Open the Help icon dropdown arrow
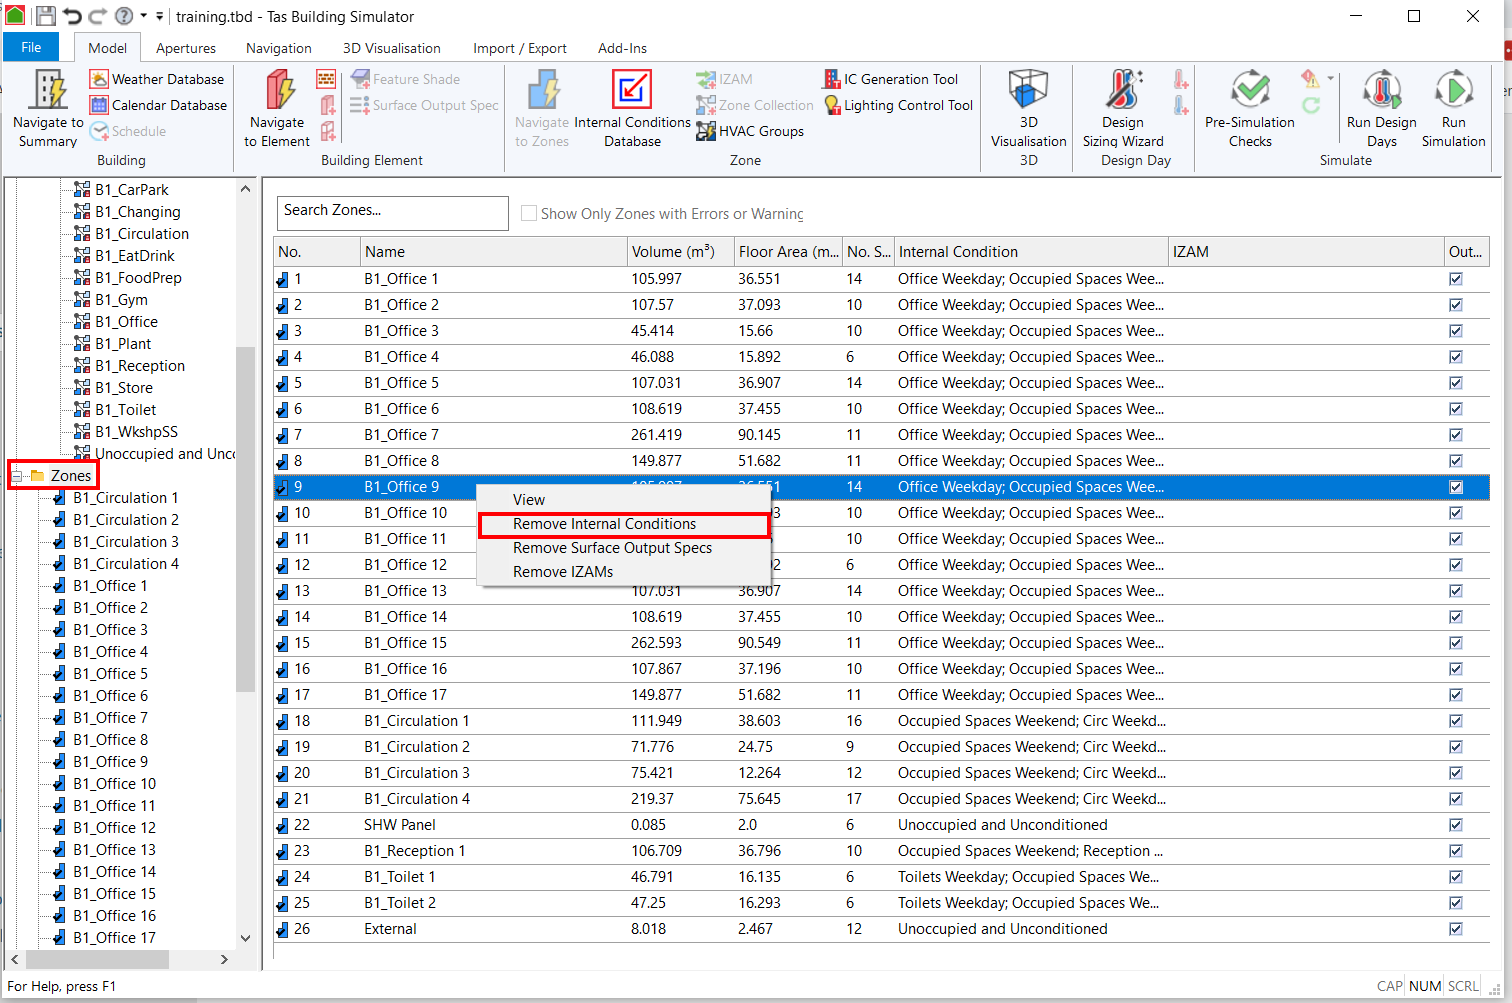This screenshot has width=1512, height=1003. tap(143, 16)
